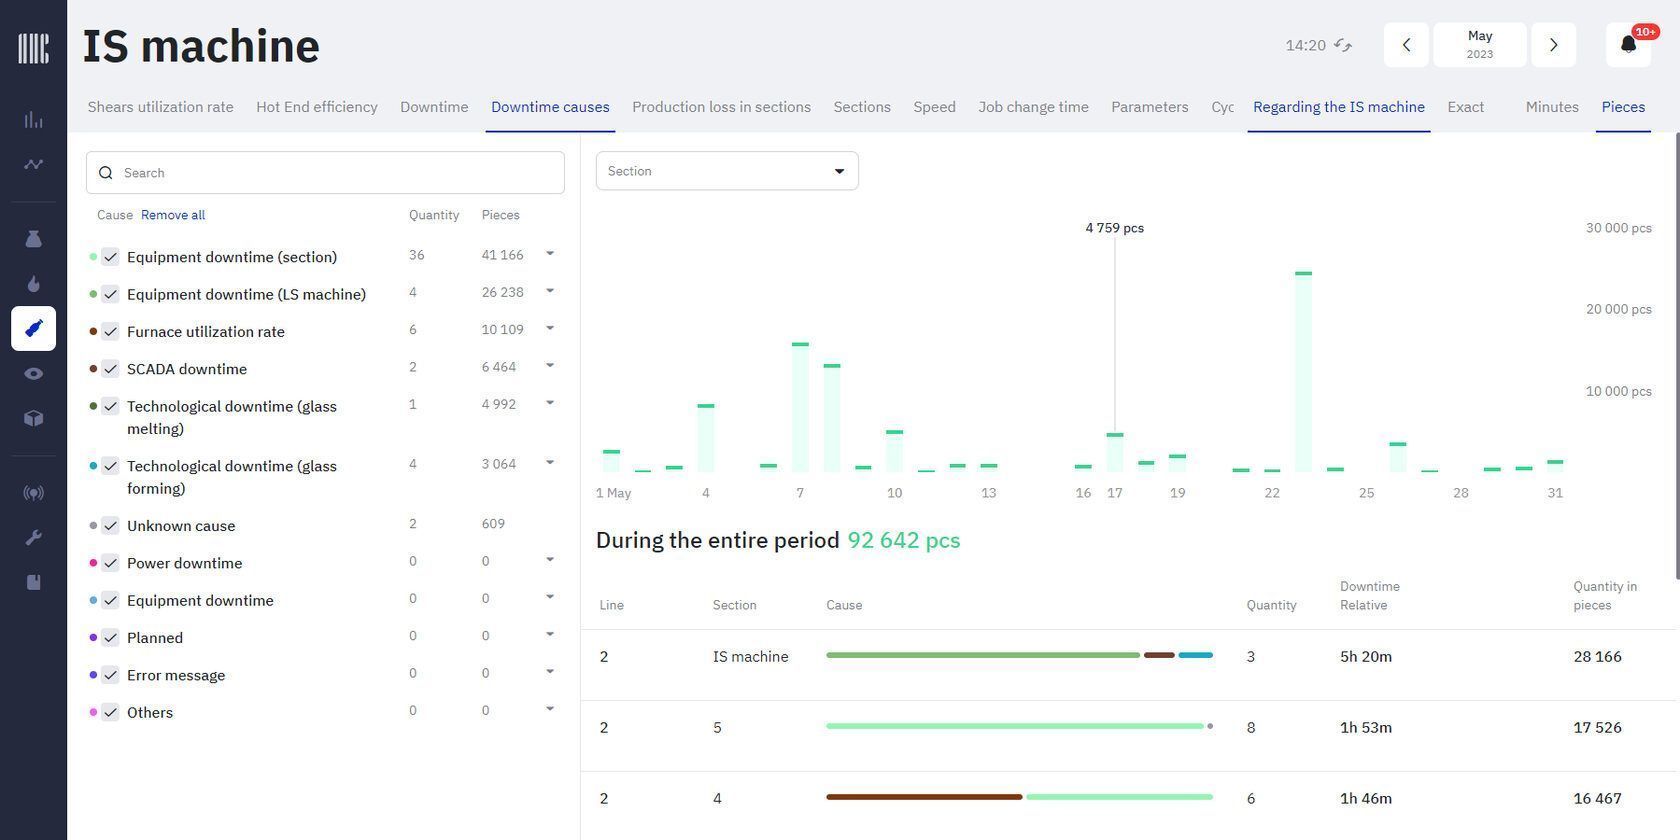Image resolution: width=1680 pixels, height=840 pixels.
Task: Open the wrench maintenance sidebar icon
Action: pyautogui.click(x=33, y=538)
